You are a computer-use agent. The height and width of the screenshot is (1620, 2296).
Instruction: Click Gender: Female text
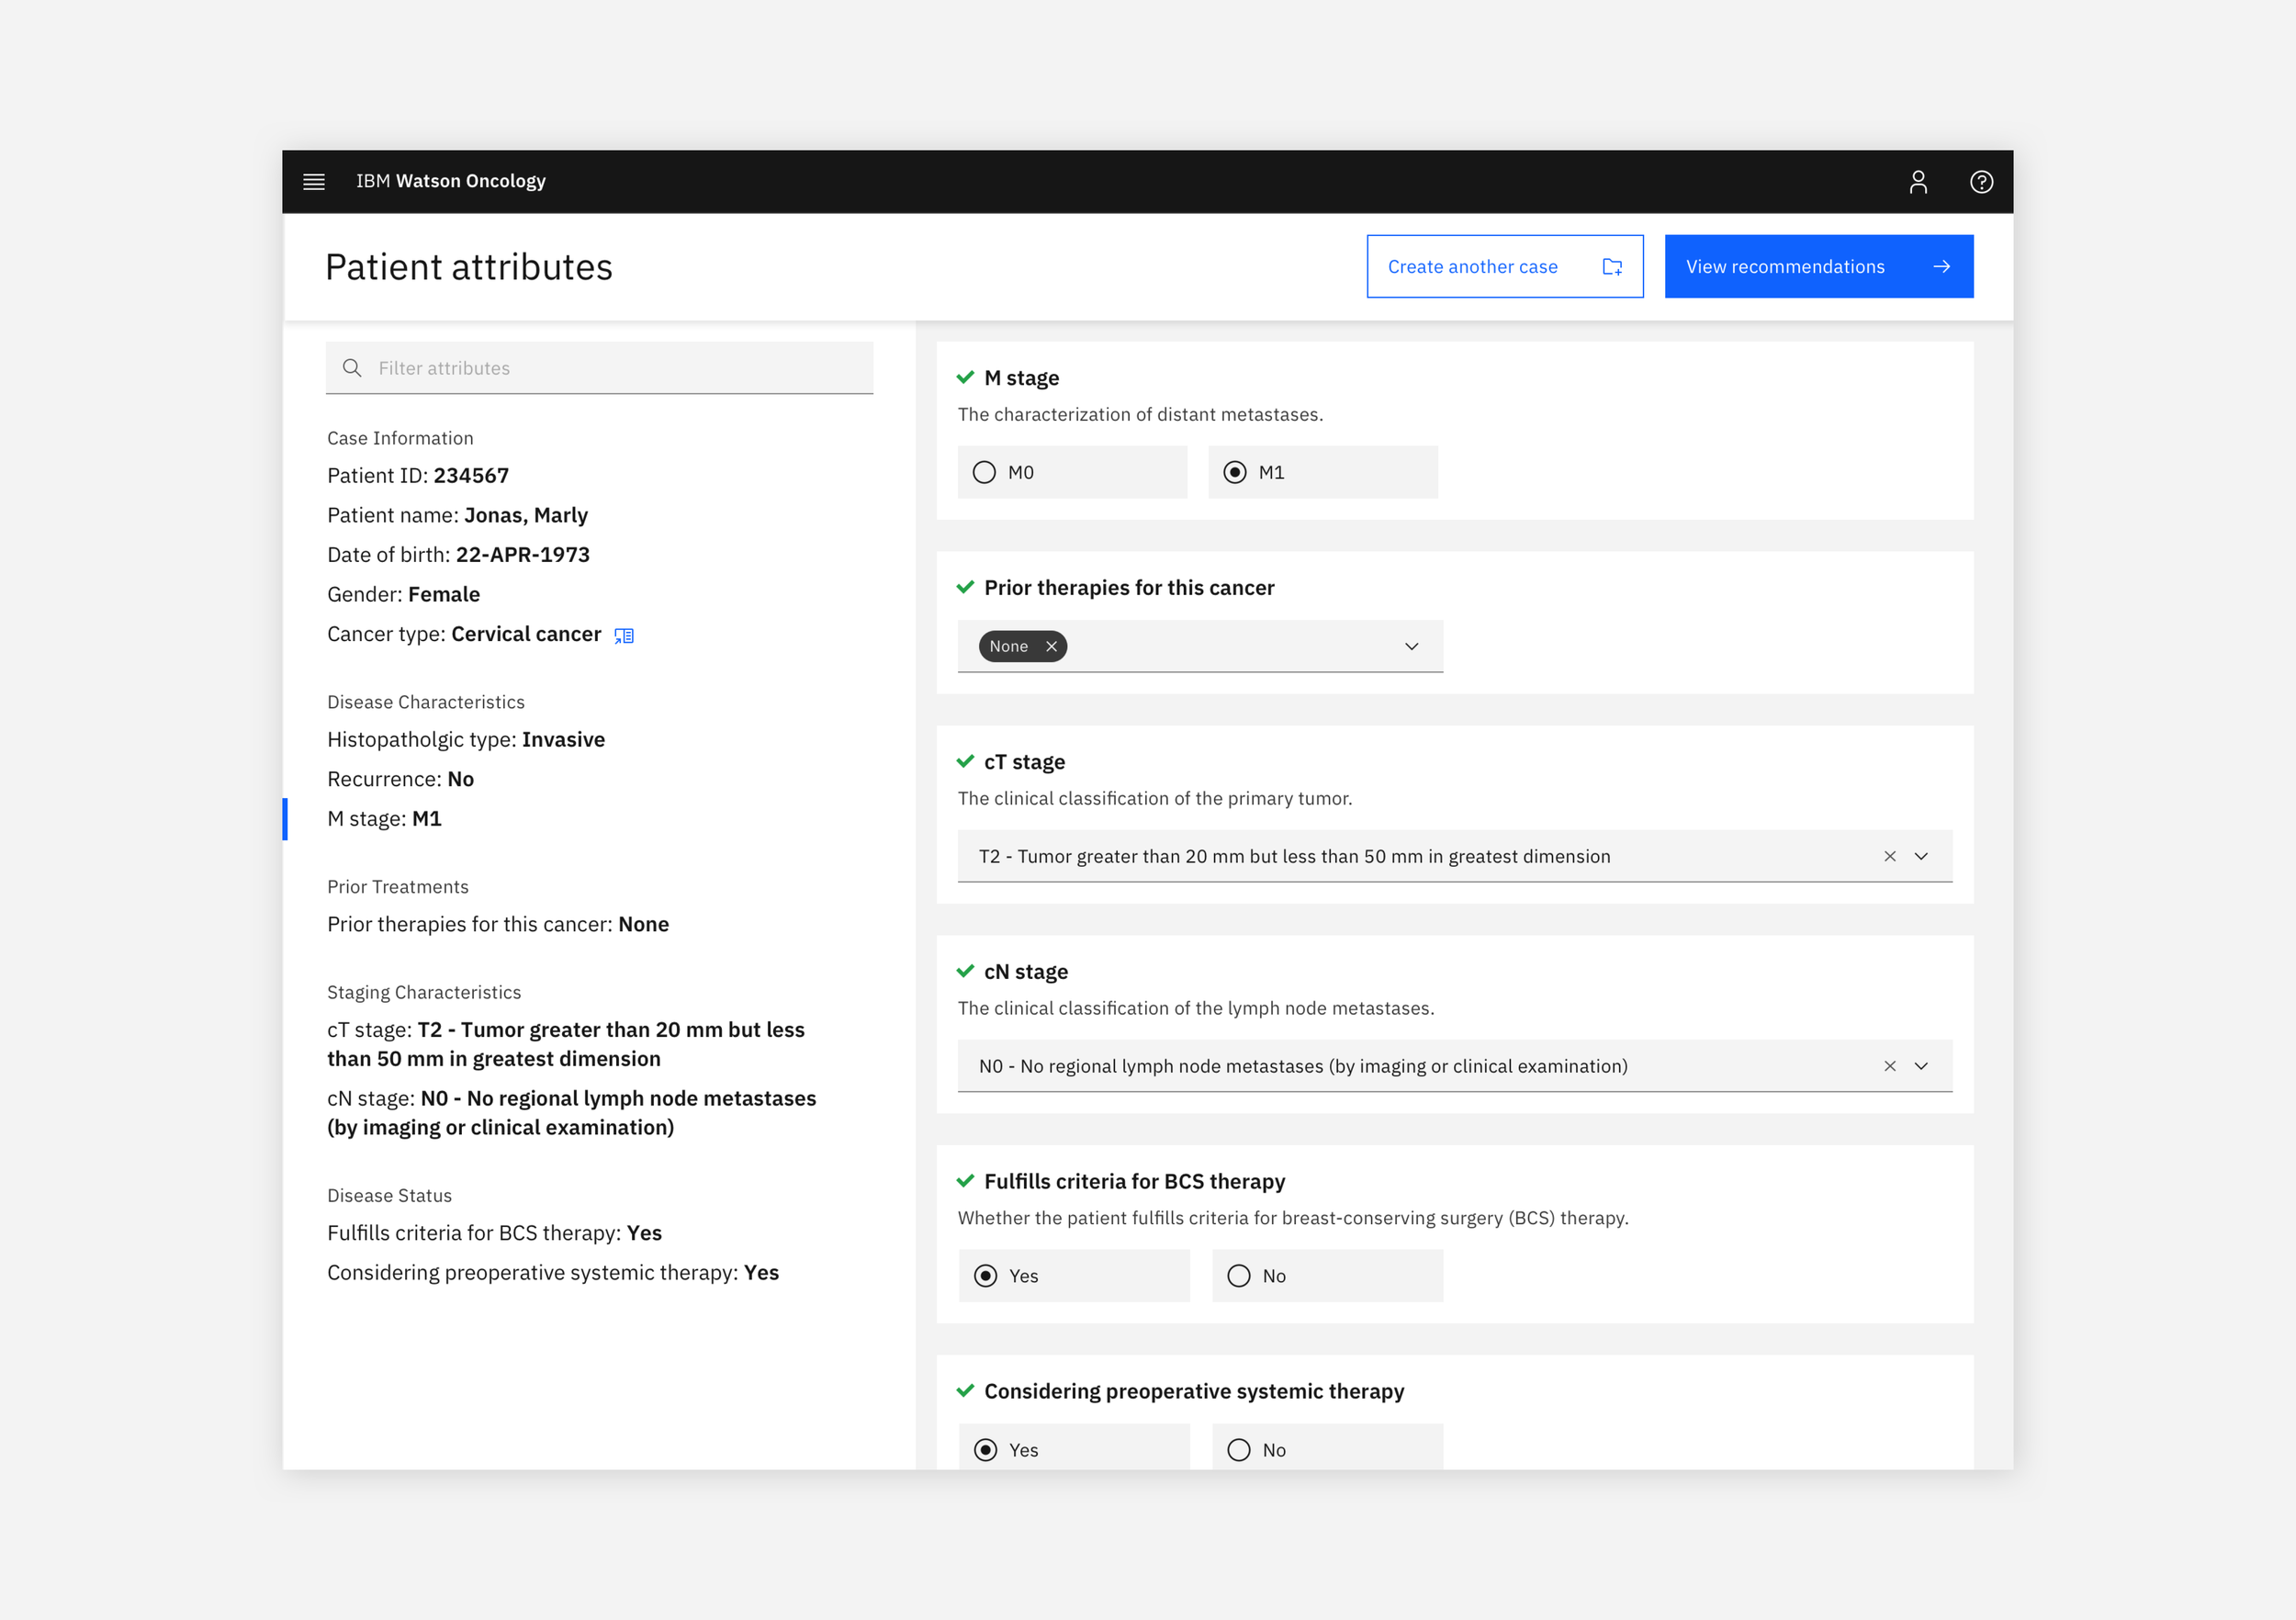point(403,595)
